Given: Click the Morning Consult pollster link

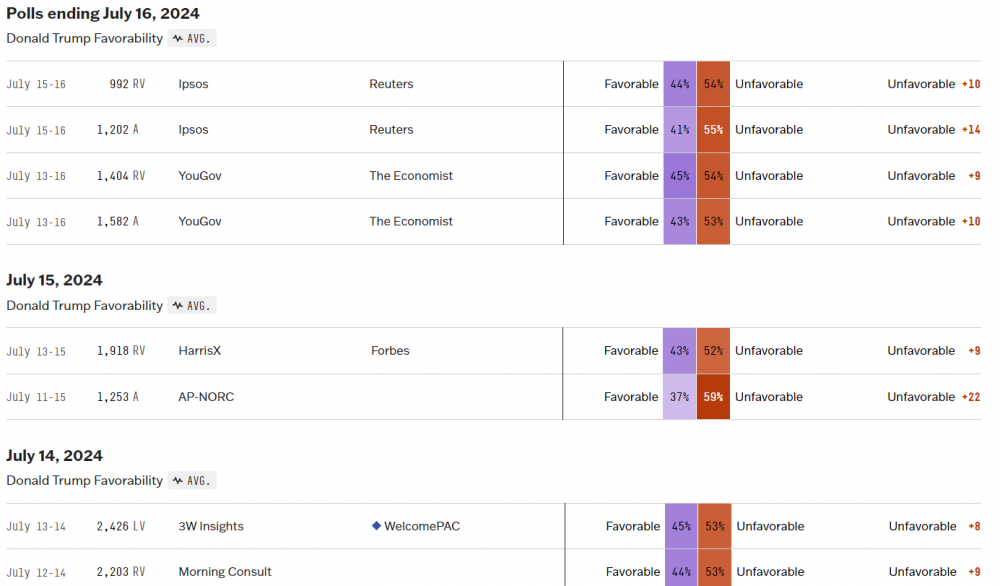Looking at the screenshot, I should point(225,572).
